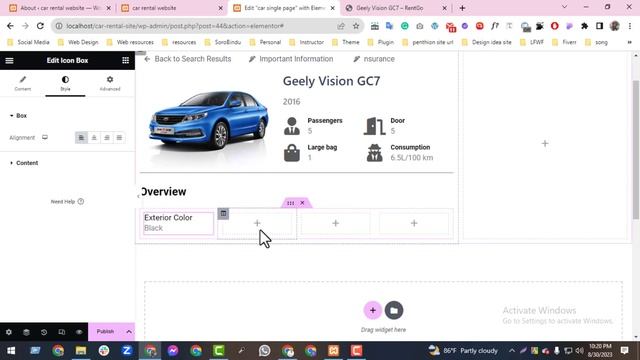Viewport: 640px width, 360px height.
Task: Open the template library folder button
Action: [394, 311]
